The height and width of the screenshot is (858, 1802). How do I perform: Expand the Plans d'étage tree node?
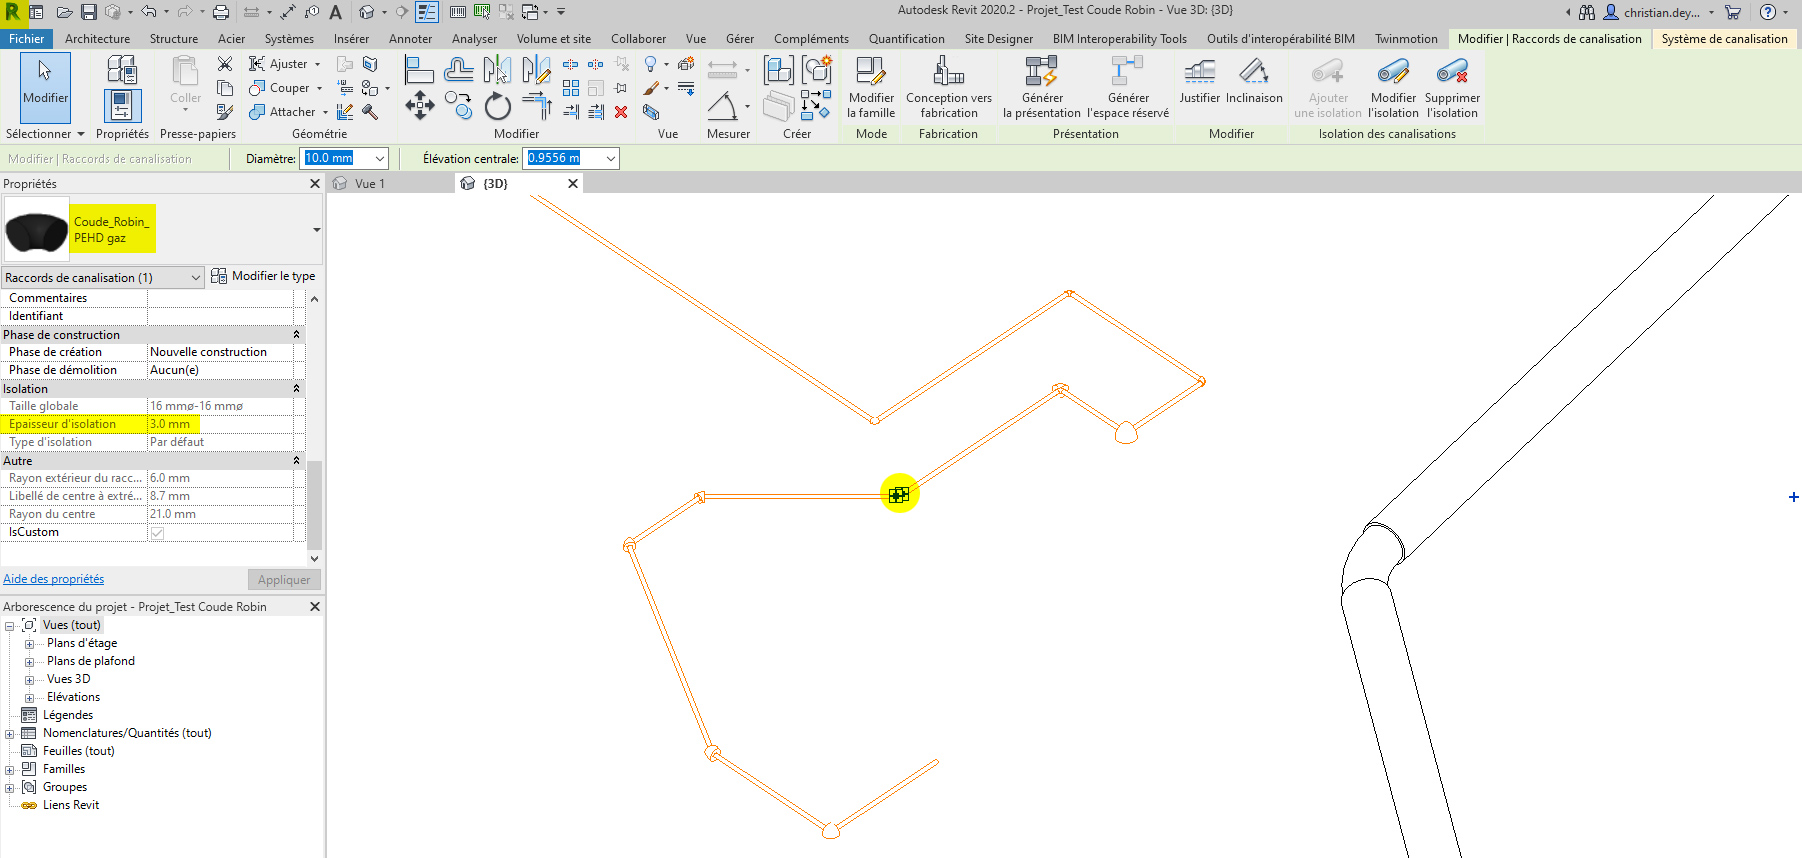[29, 644]
